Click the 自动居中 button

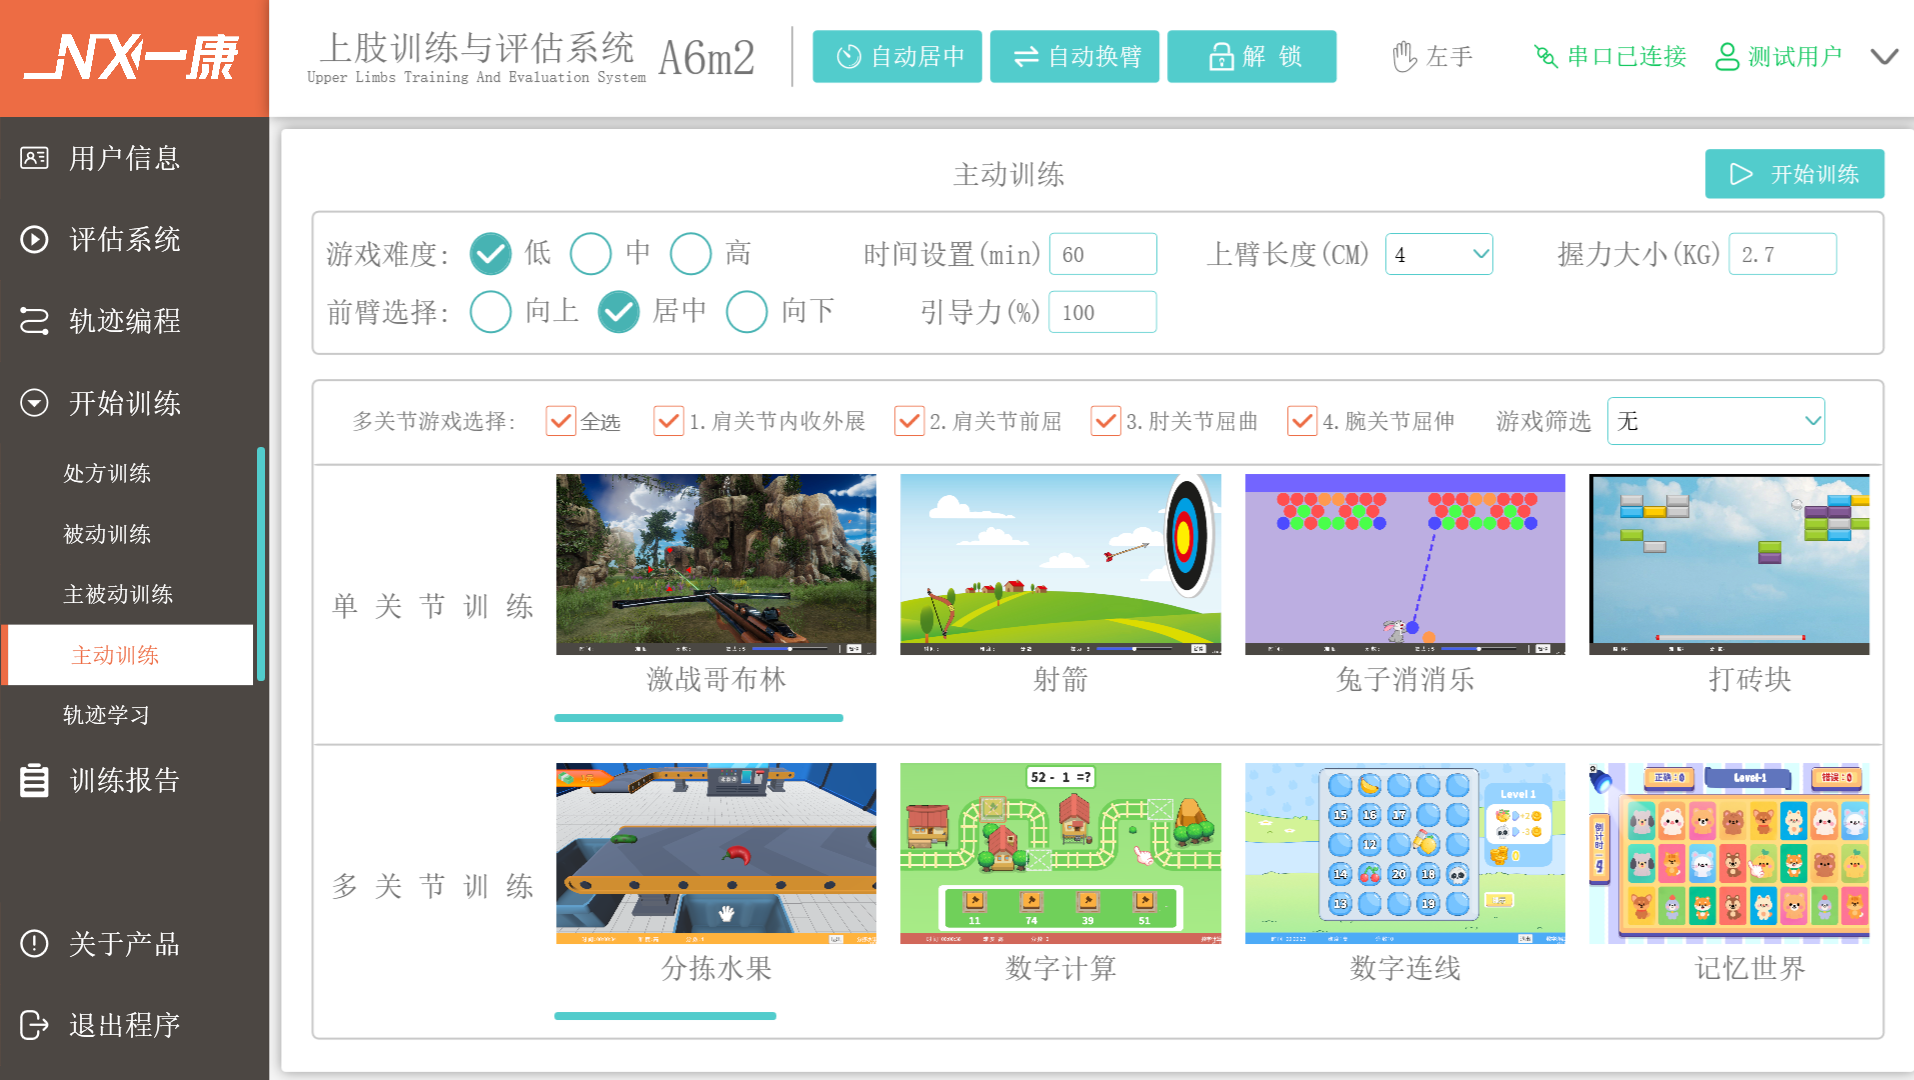pos(897,56)
